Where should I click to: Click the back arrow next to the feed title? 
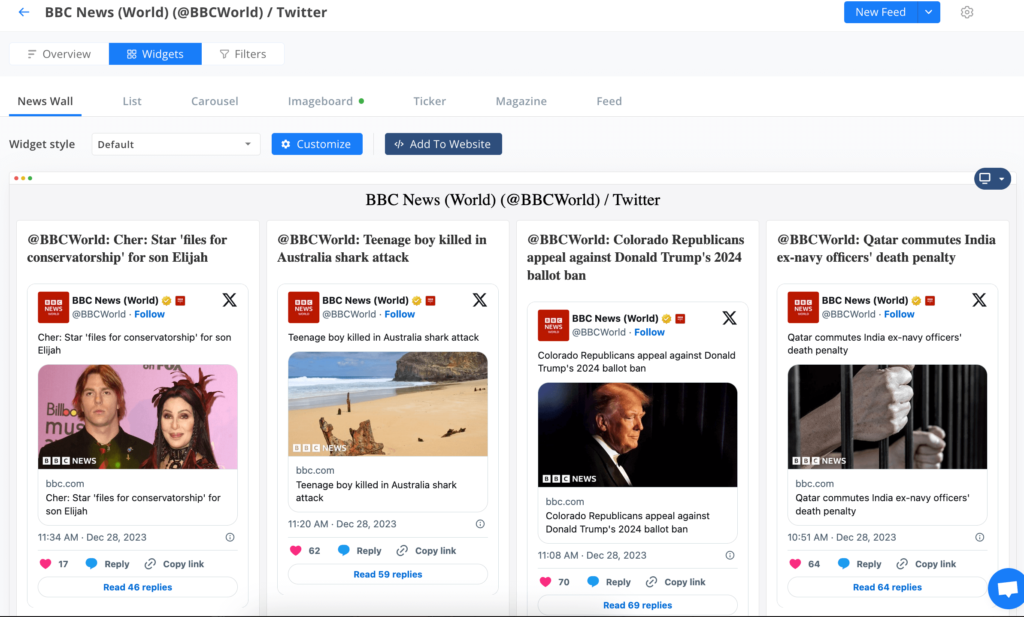click(x=22, y=12)
